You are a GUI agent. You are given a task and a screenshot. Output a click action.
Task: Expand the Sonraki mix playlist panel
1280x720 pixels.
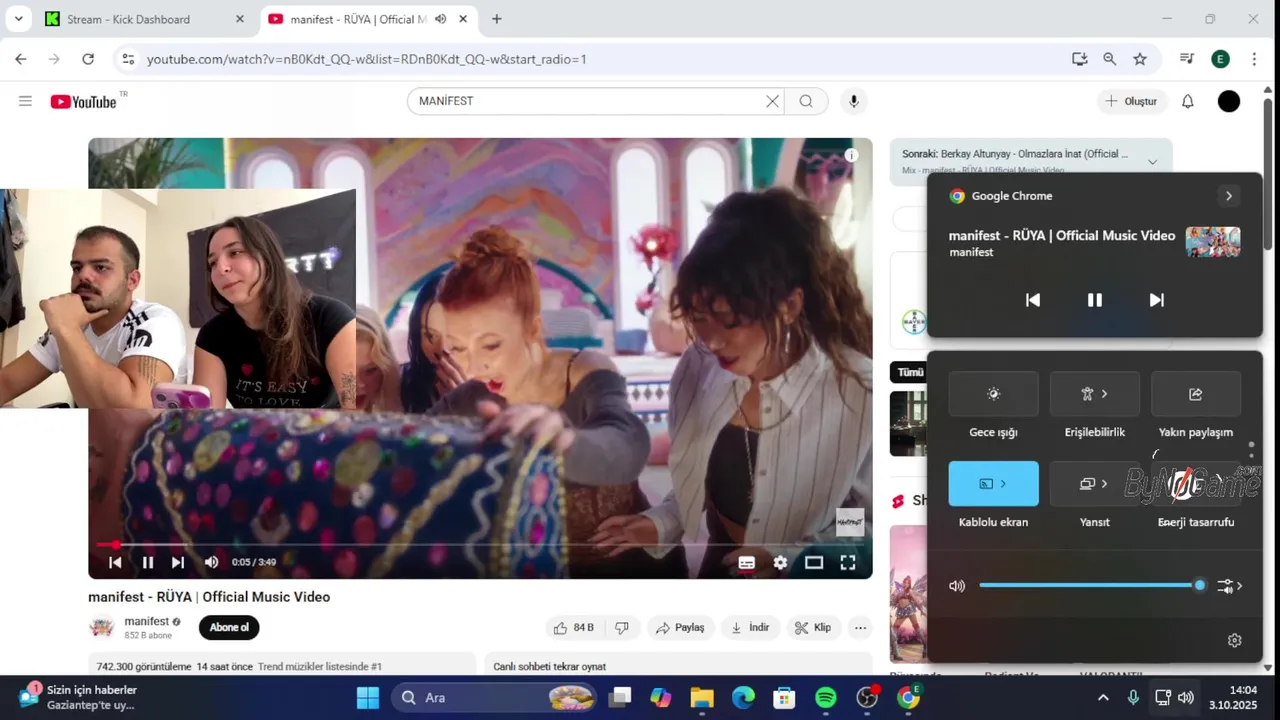(1152, 161)
